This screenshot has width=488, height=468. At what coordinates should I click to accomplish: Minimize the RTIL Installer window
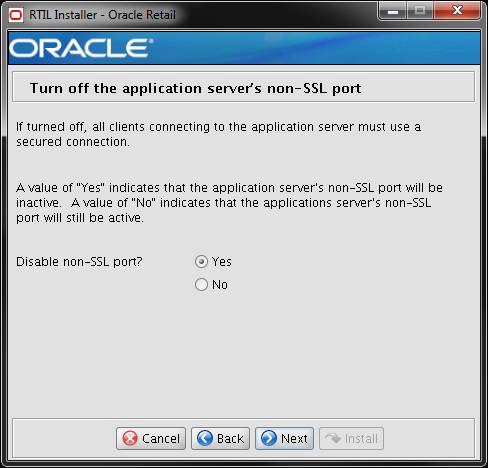tap(393, 11)
